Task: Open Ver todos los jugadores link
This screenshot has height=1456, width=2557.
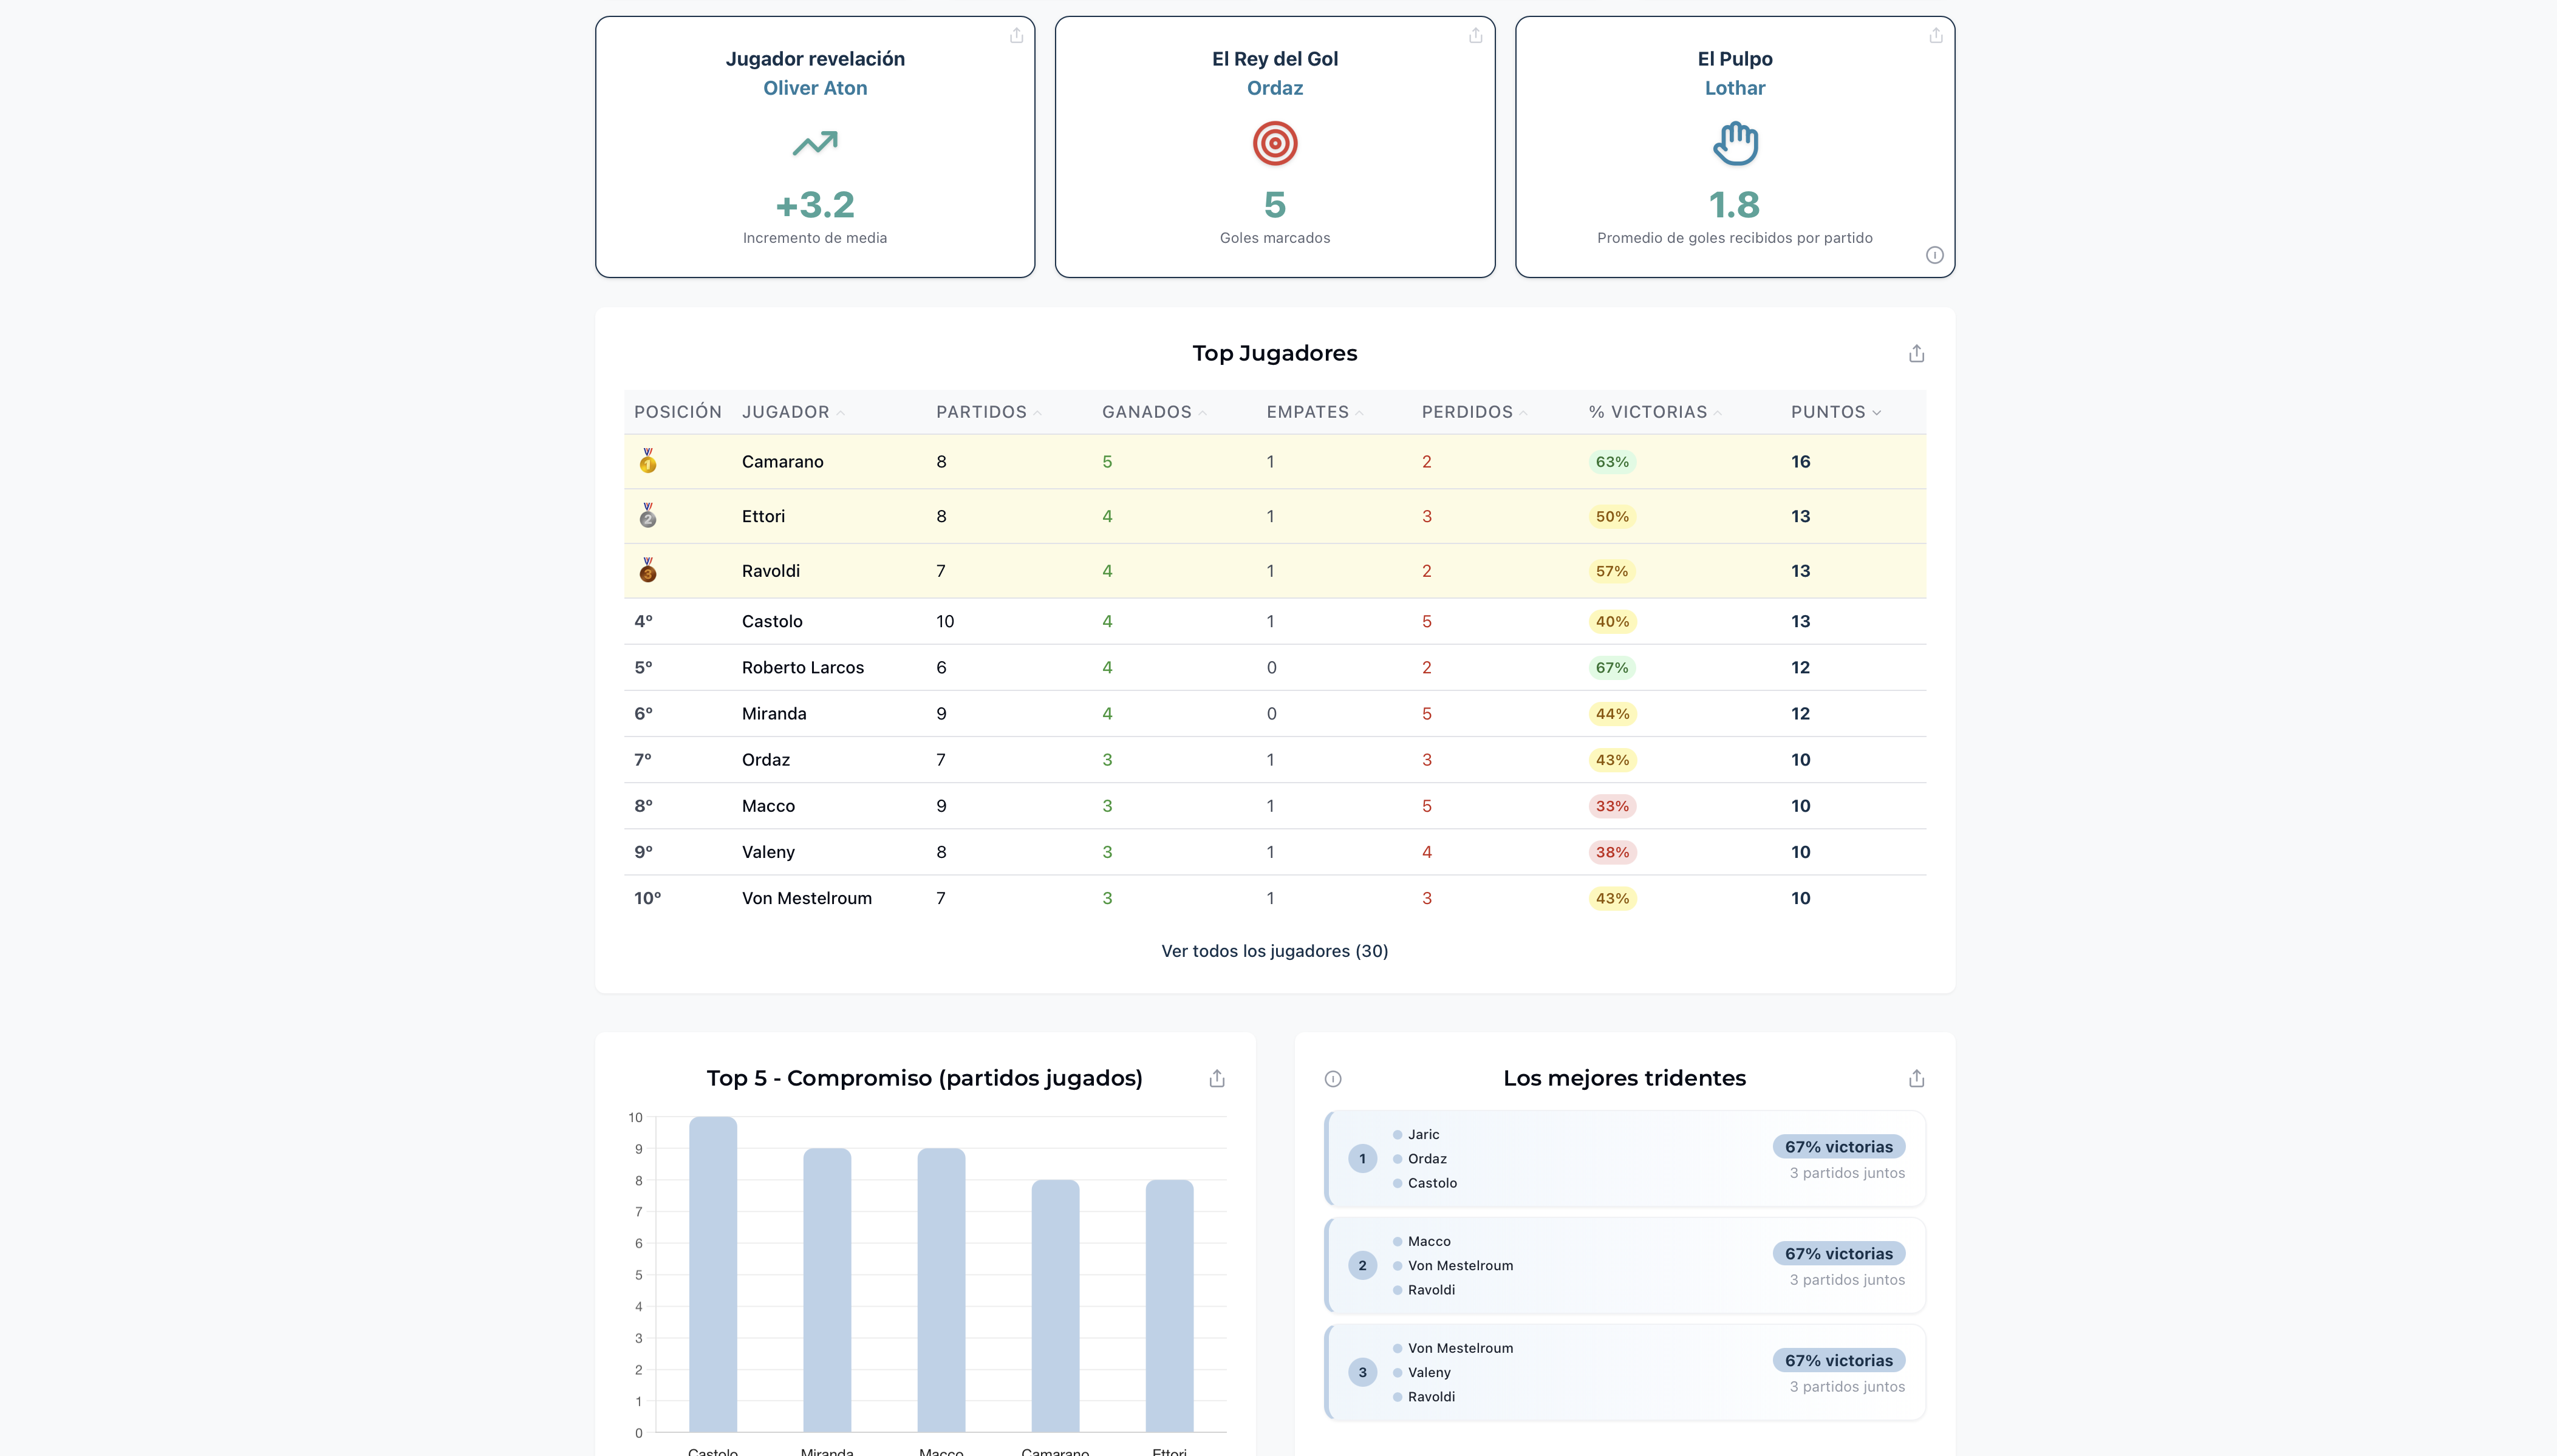Action: click(1274, 951)
